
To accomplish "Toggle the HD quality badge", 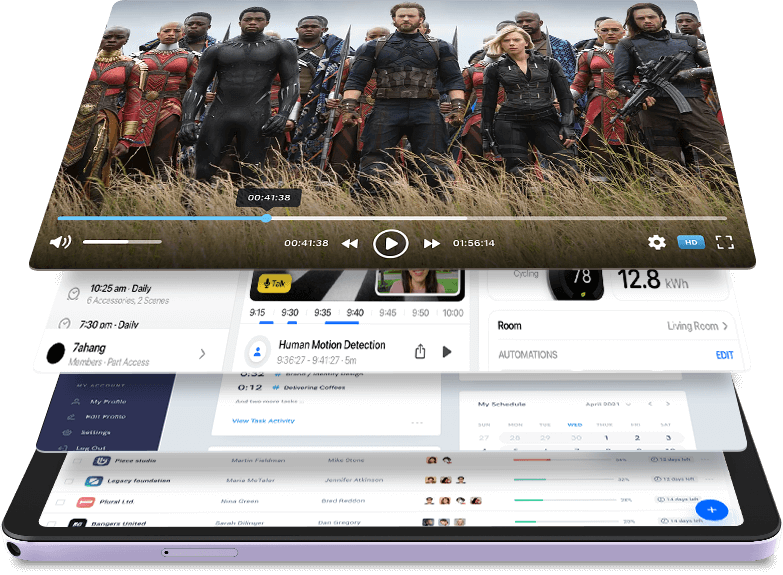I will (691, 242).
